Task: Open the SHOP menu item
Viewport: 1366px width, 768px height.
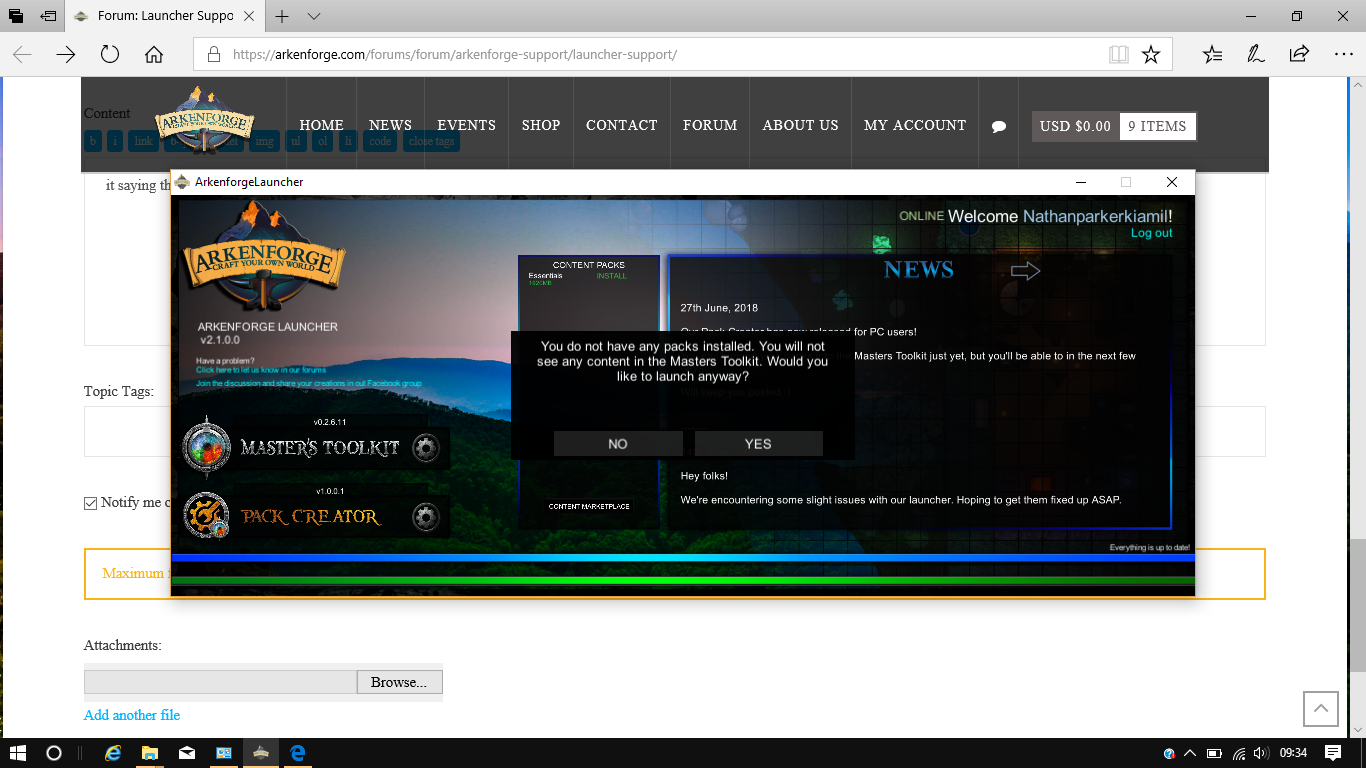Action: (540, 125)
